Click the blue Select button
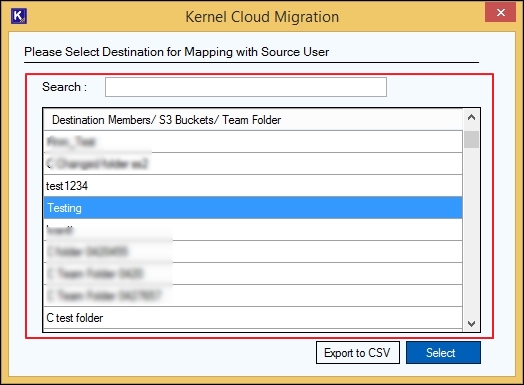This screenshot has width=524, height=385. [443, 353]
